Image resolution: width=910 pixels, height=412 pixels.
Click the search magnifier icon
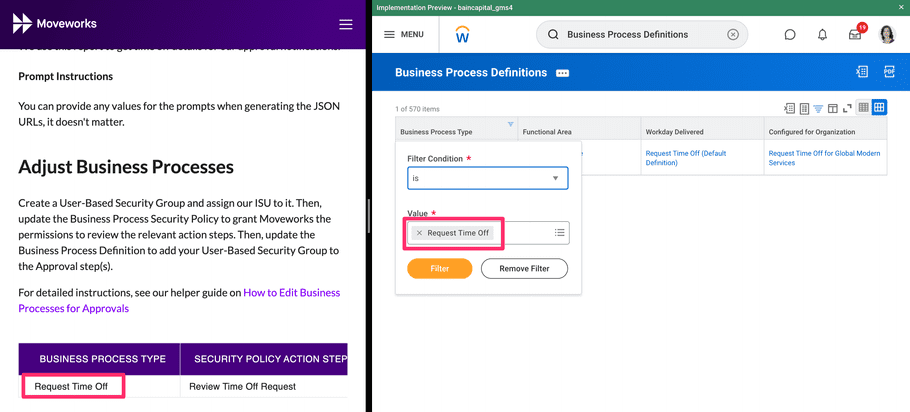click(553, 34)
